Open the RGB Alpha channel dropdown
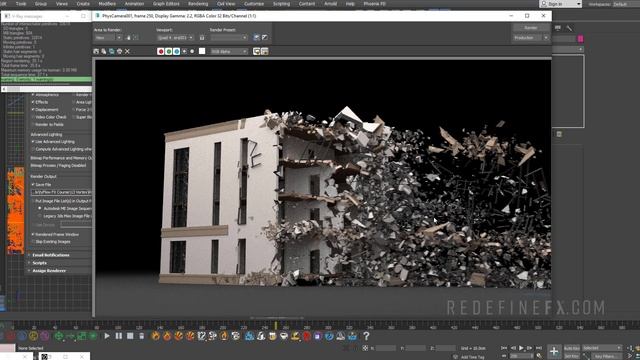Image resolution: width=640 pixels, height=360 pixels. [x=229, y=51]
